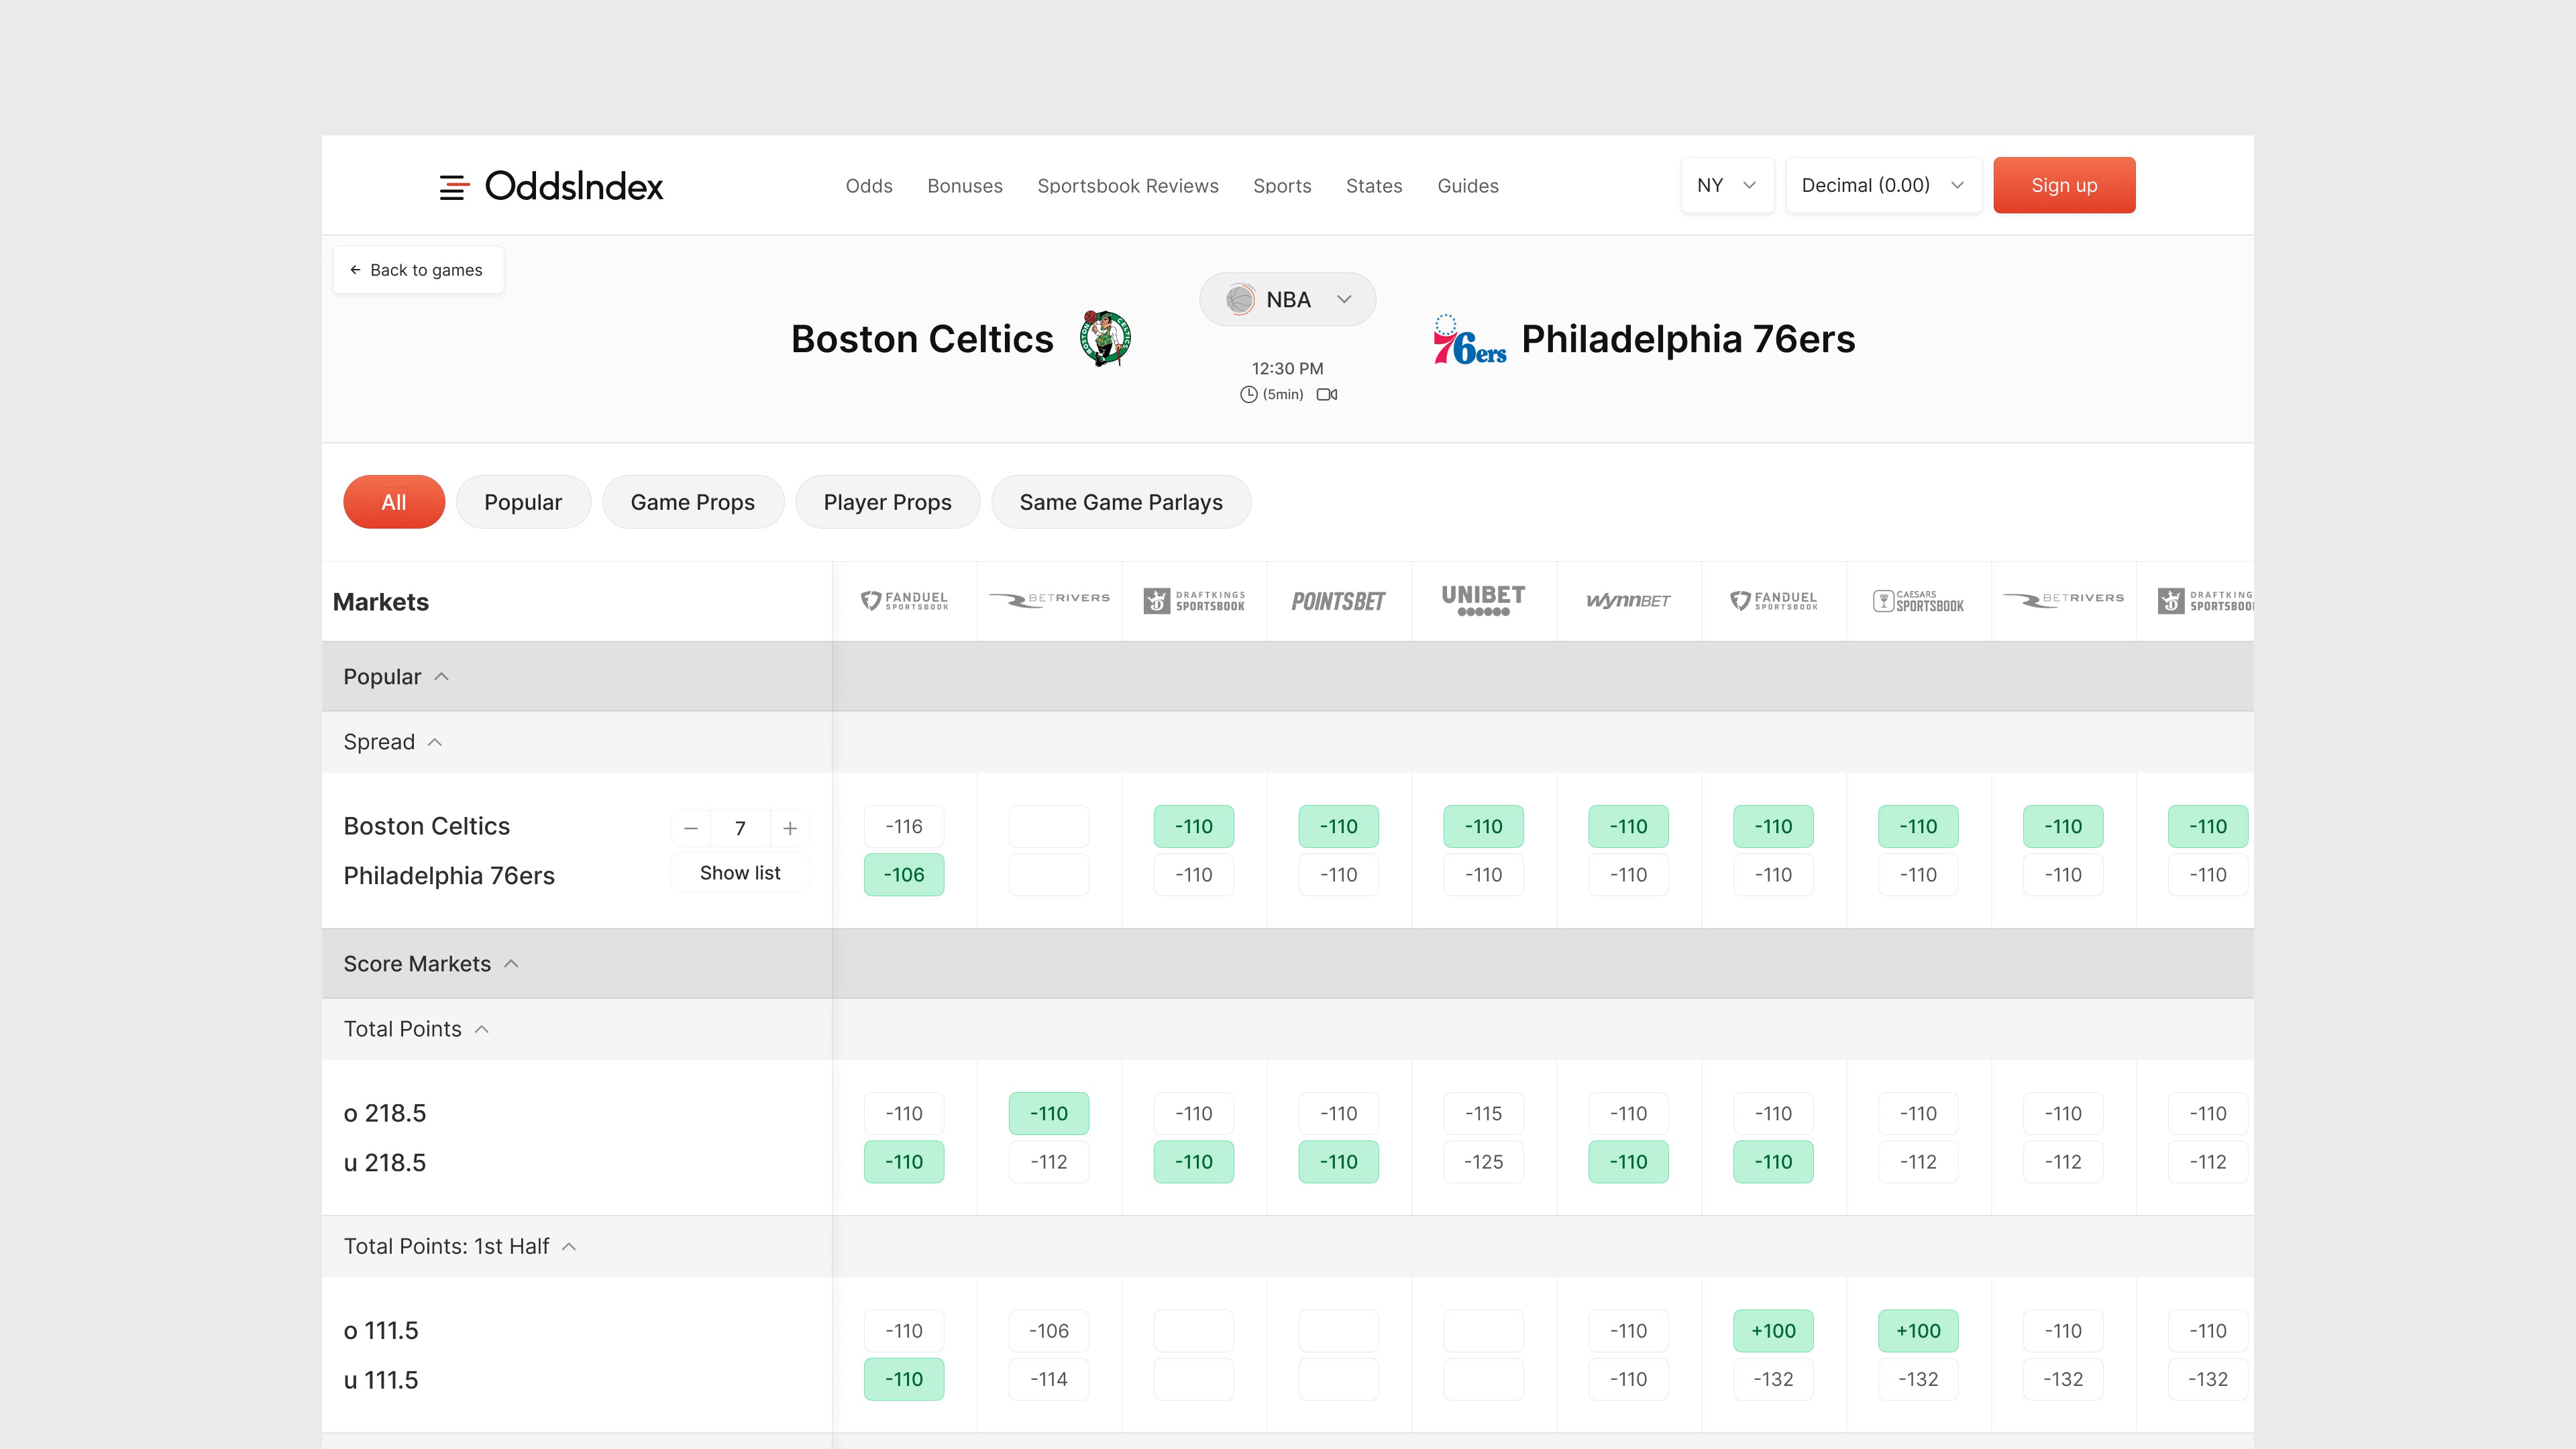This screenshot has height=1449, width=2576.
Task: Click the Unibet sportsbook logo
Action: (x=1483, y=600)
